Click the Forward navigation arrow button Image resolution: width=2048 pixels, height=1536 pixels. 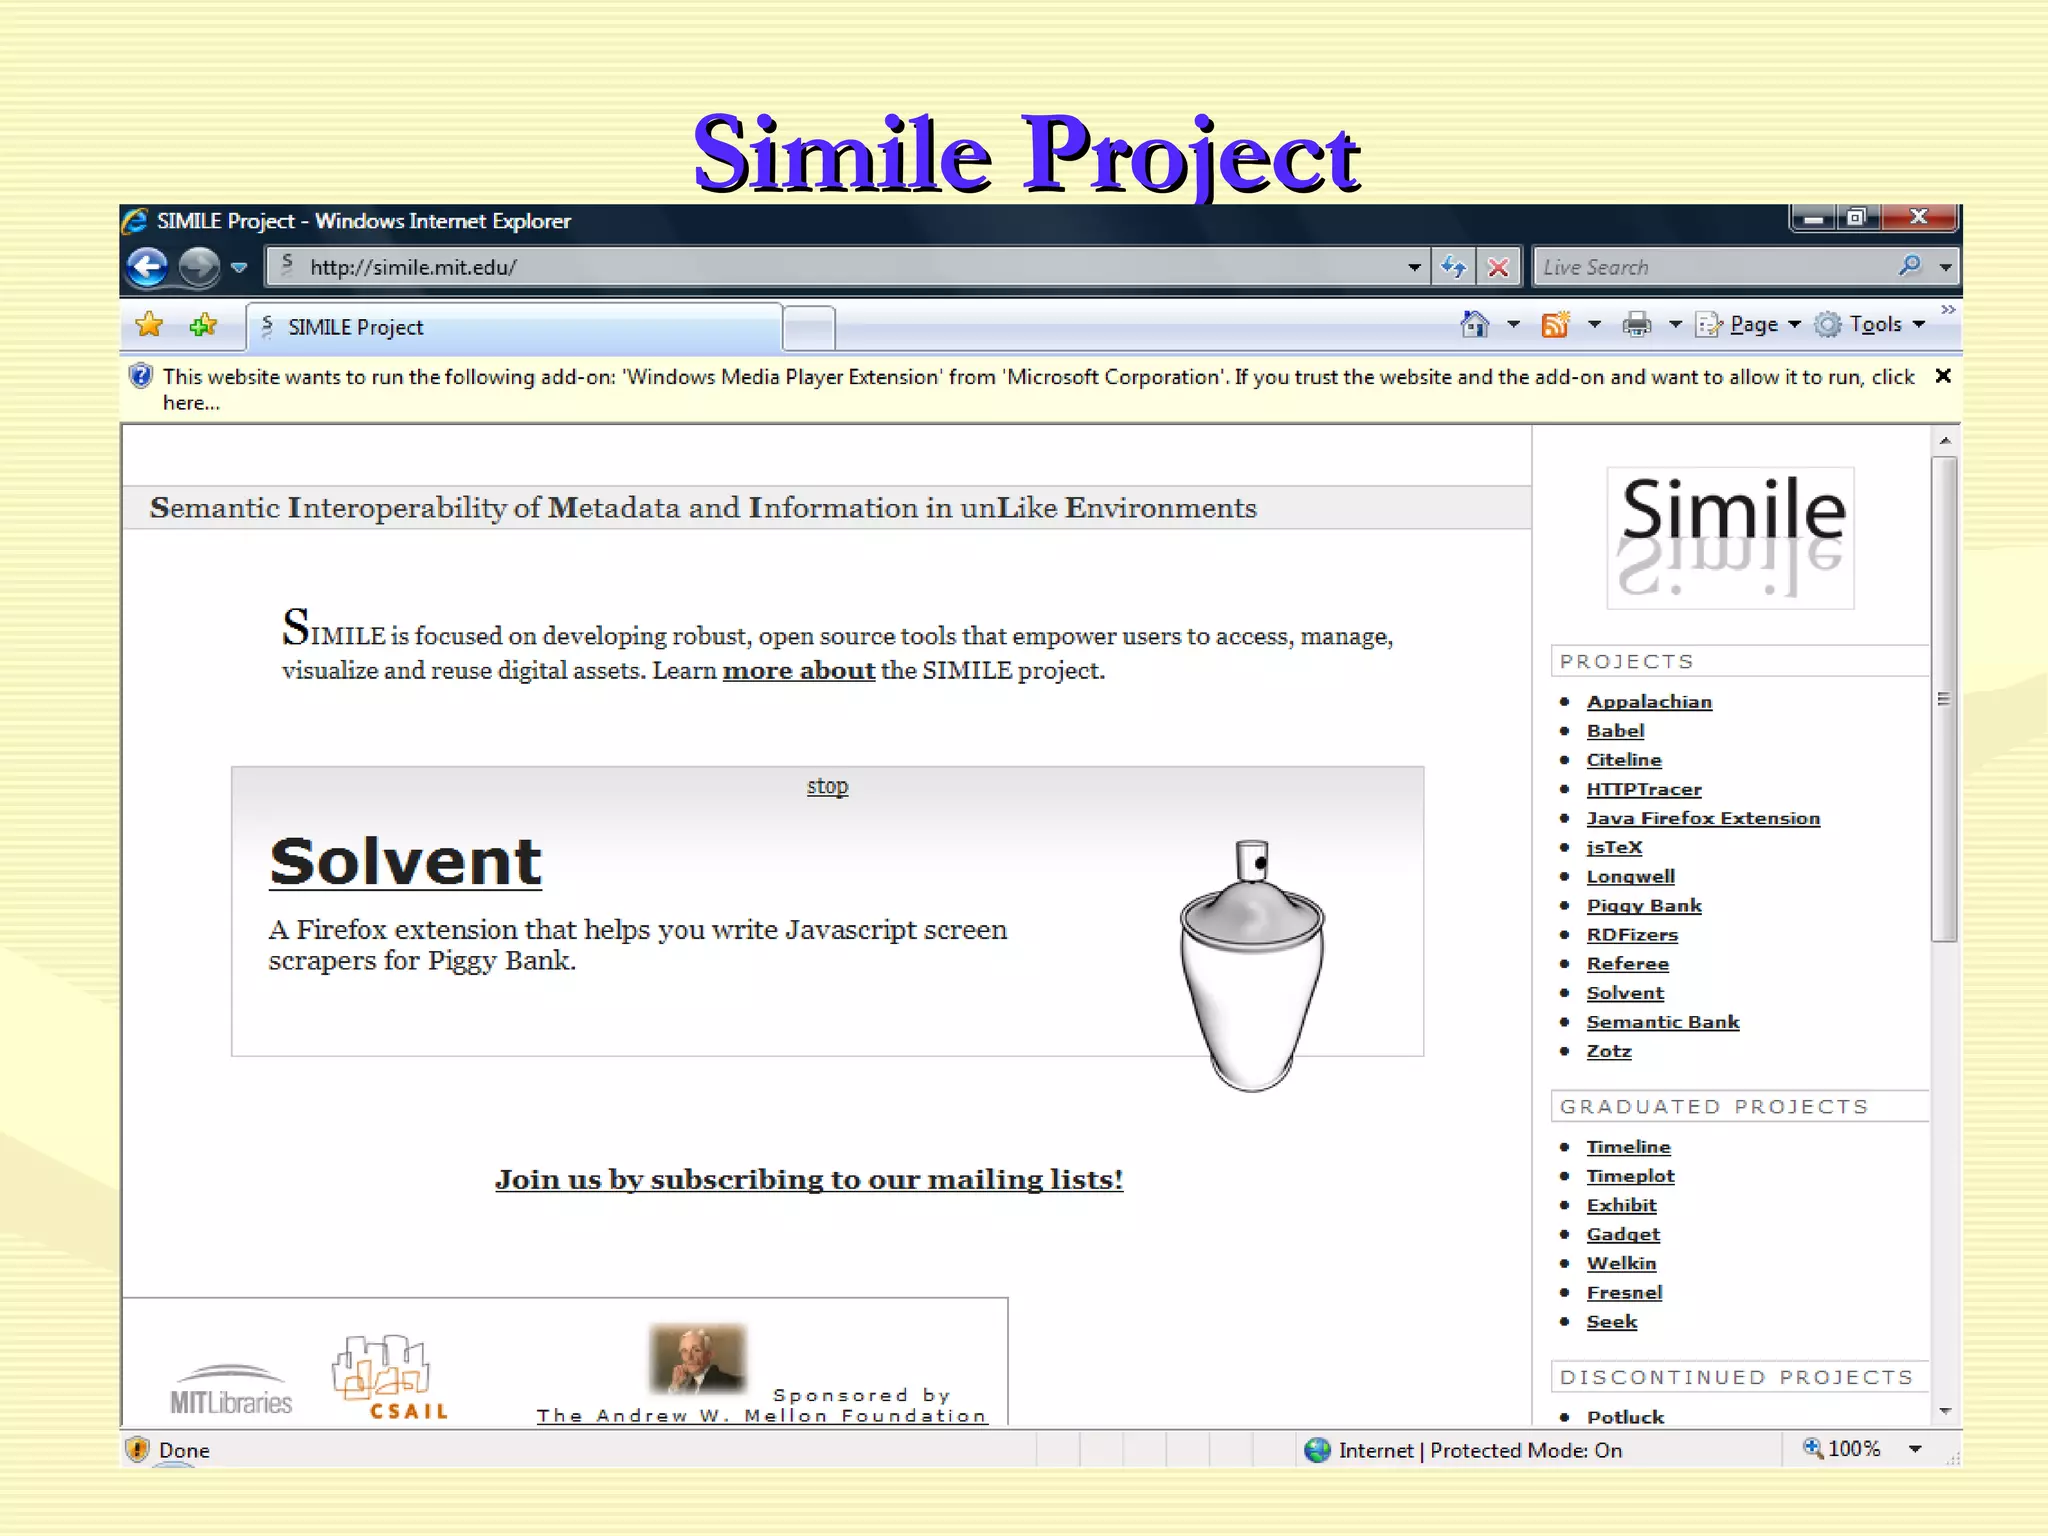[199, 267]
